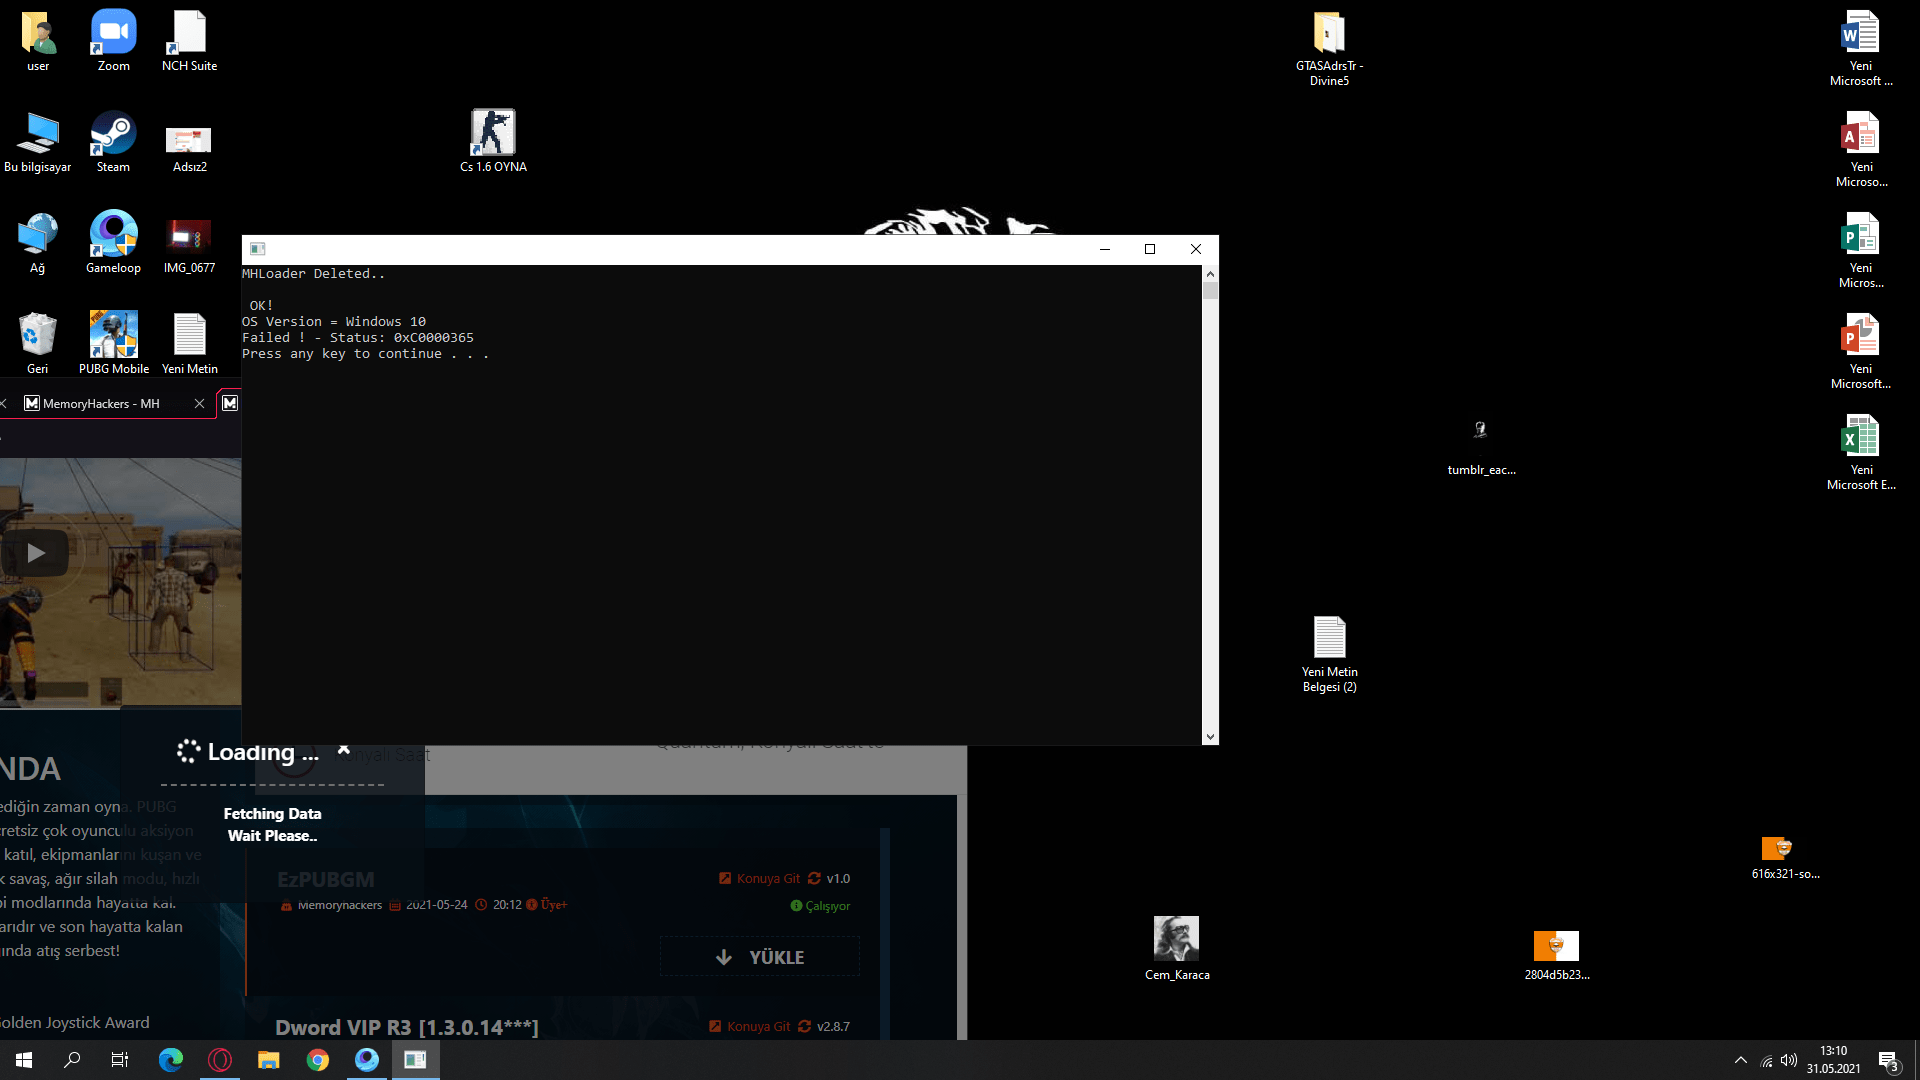Screen dimensions: 1920x1080
Task: Open the NCH Suite shortcut
Action: point(189,41)
